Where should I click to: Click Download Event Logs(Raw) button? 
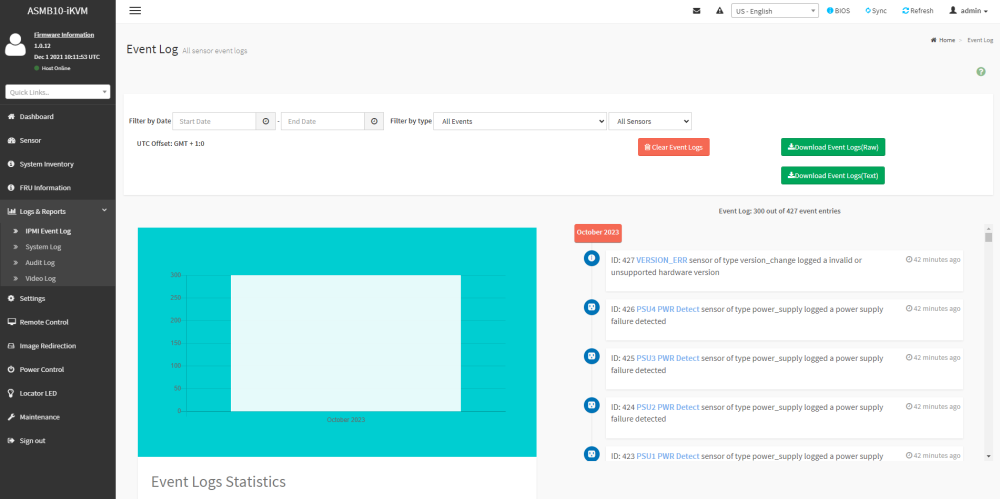(833, 147)
